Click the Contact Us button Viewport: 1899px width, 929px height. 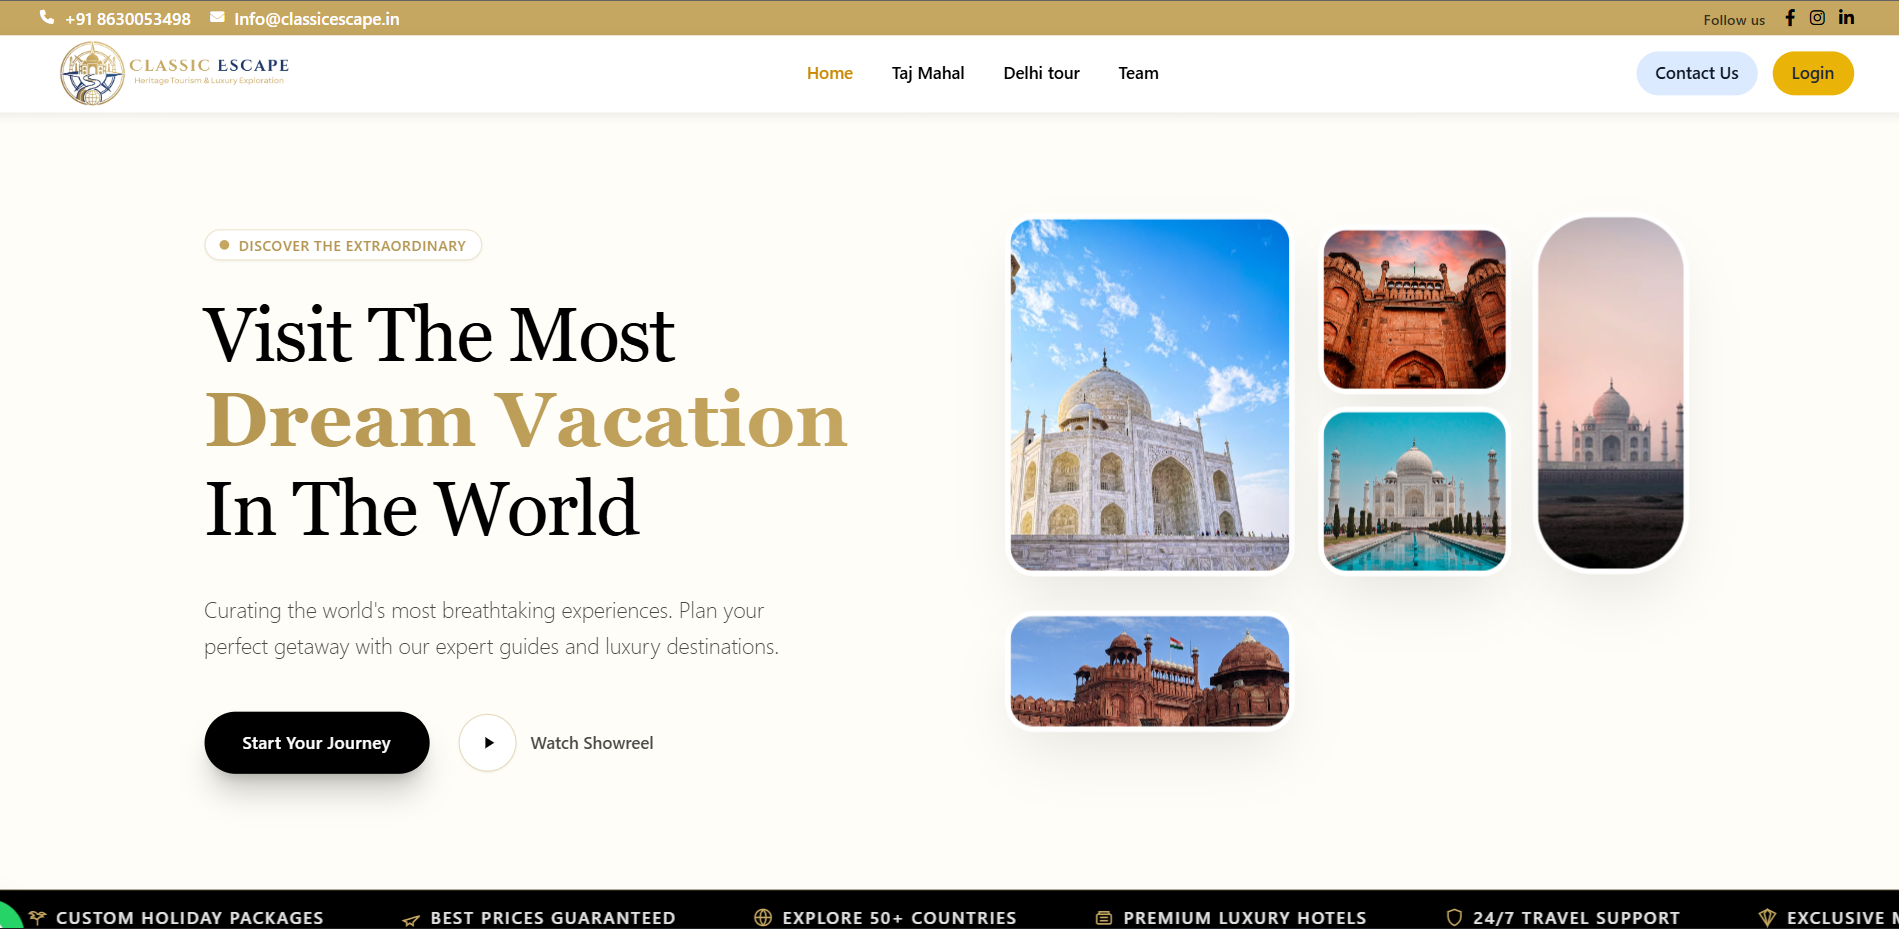[x=1696, y=73]
